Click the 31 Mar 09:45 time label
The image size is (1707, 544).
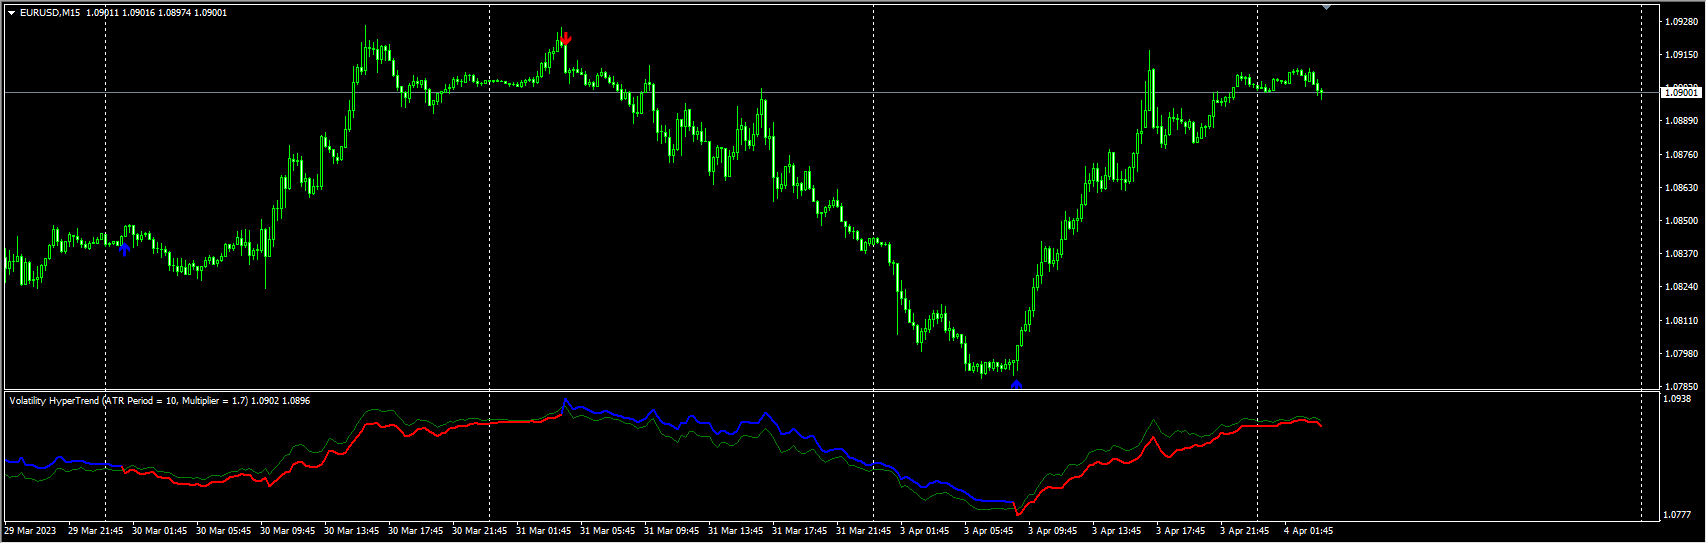(671, 531)
